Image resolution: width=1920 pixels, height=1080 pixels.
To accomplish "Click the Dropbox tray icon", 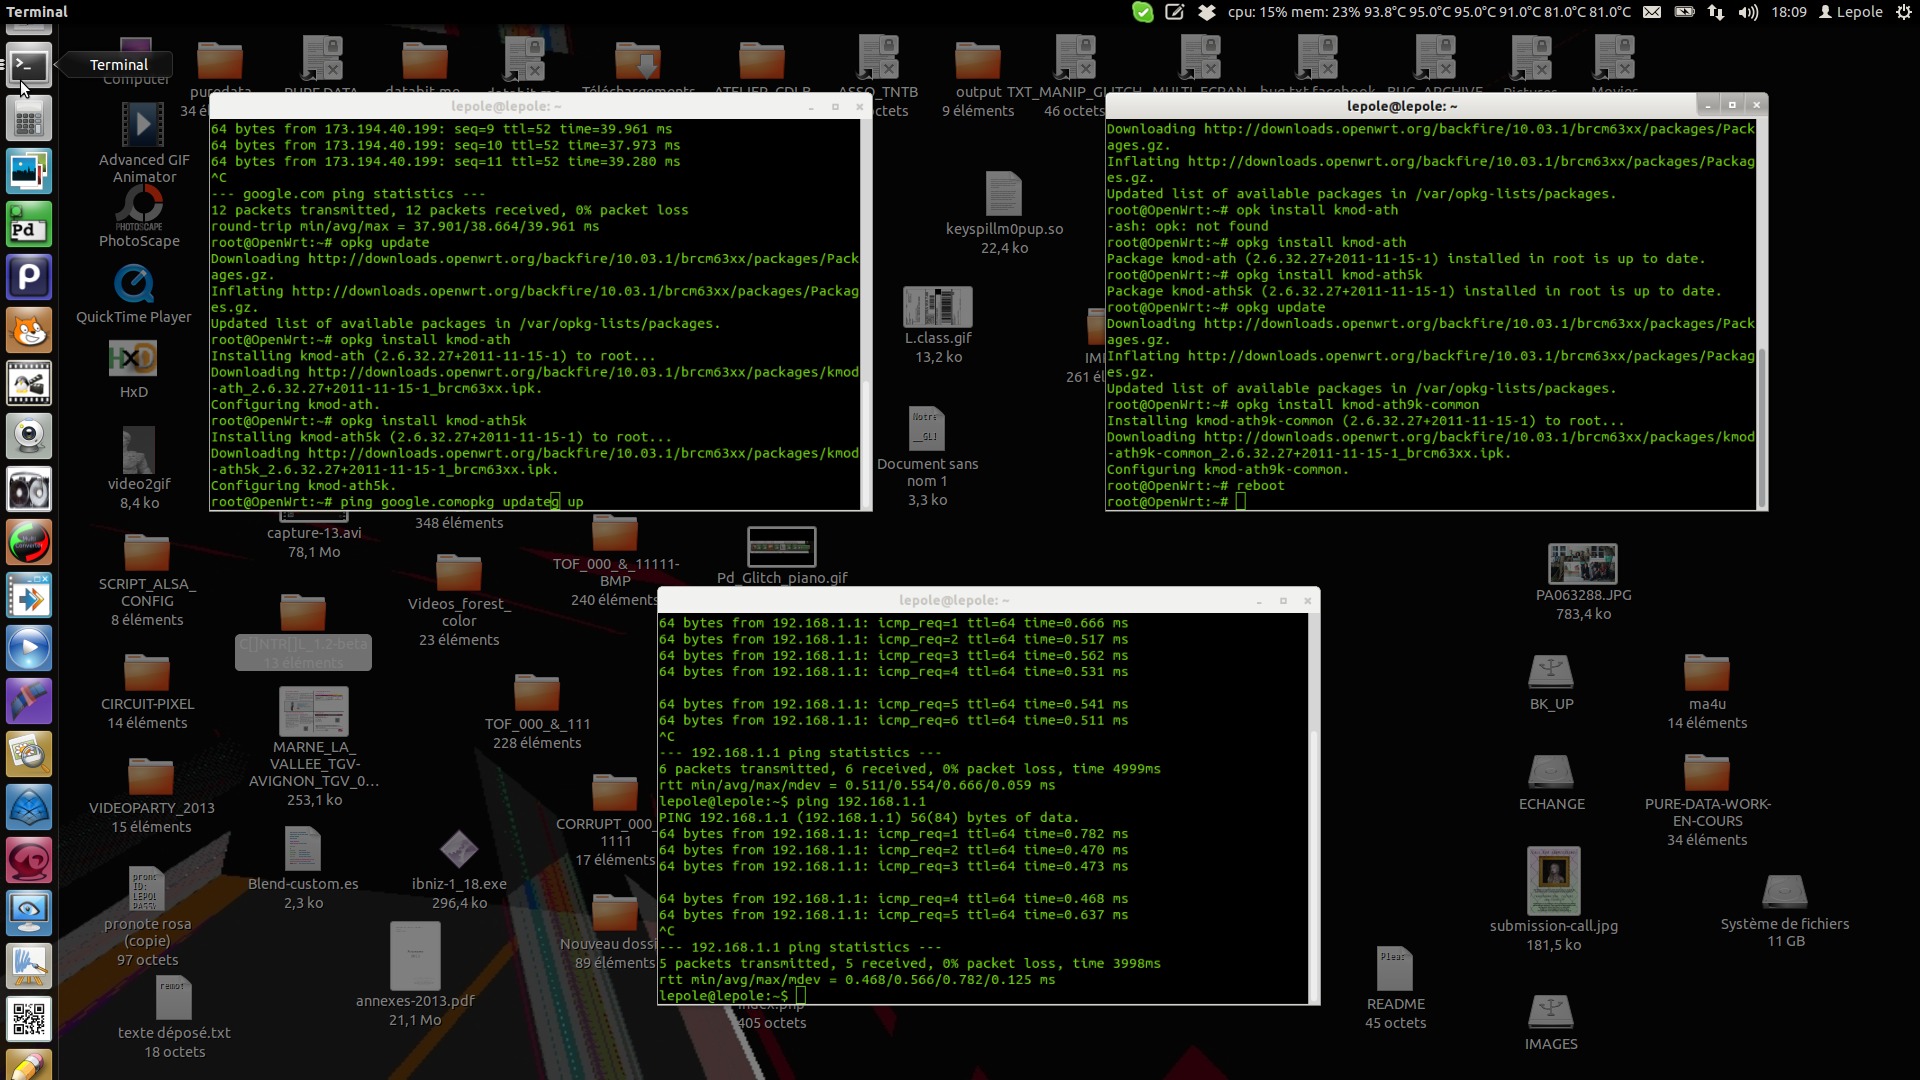I will tap(1207, 12).
